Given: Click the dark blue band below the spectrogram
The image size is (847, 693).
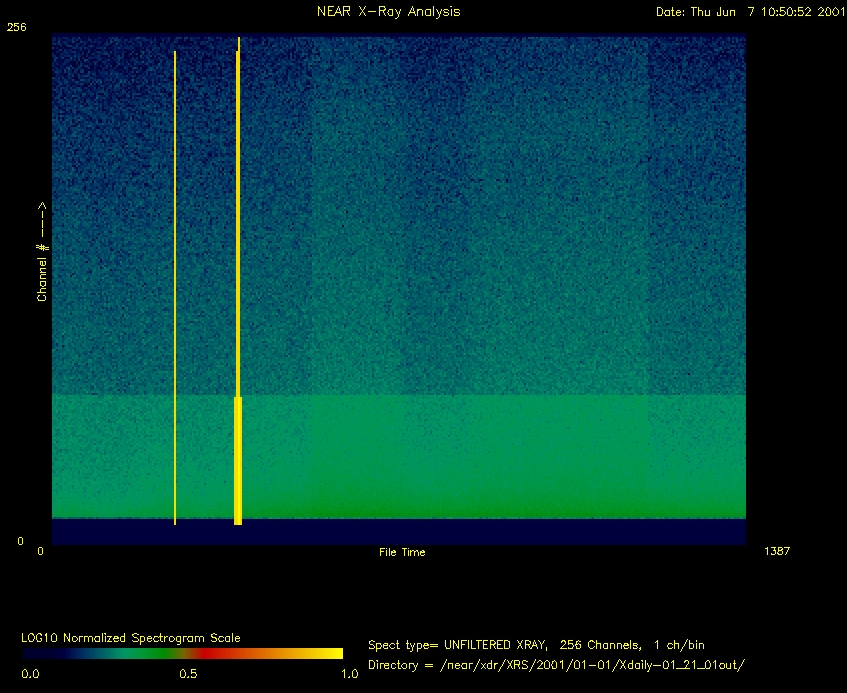Looking at the screenshot, I should point(400,531).
